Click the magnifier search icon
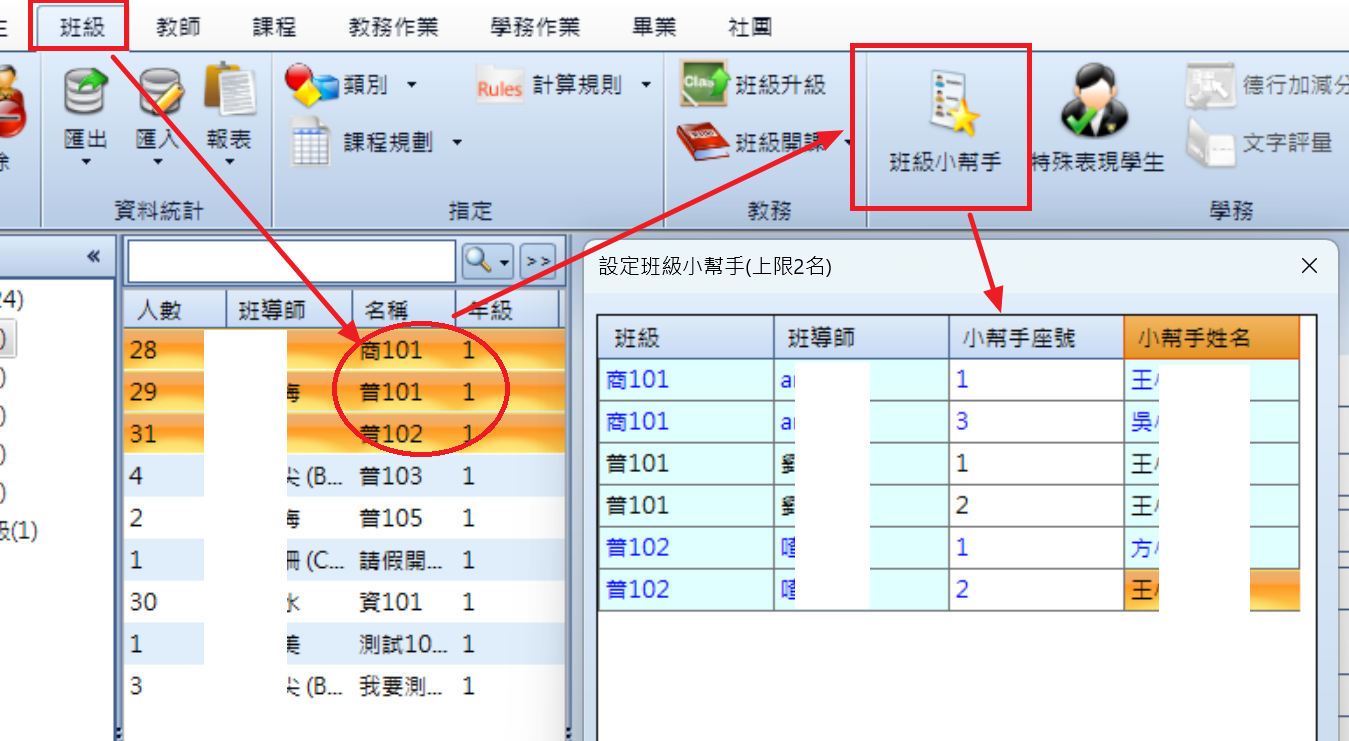Image resolution: width=1349 pixels, height=741 pixels. click(479, 261)
